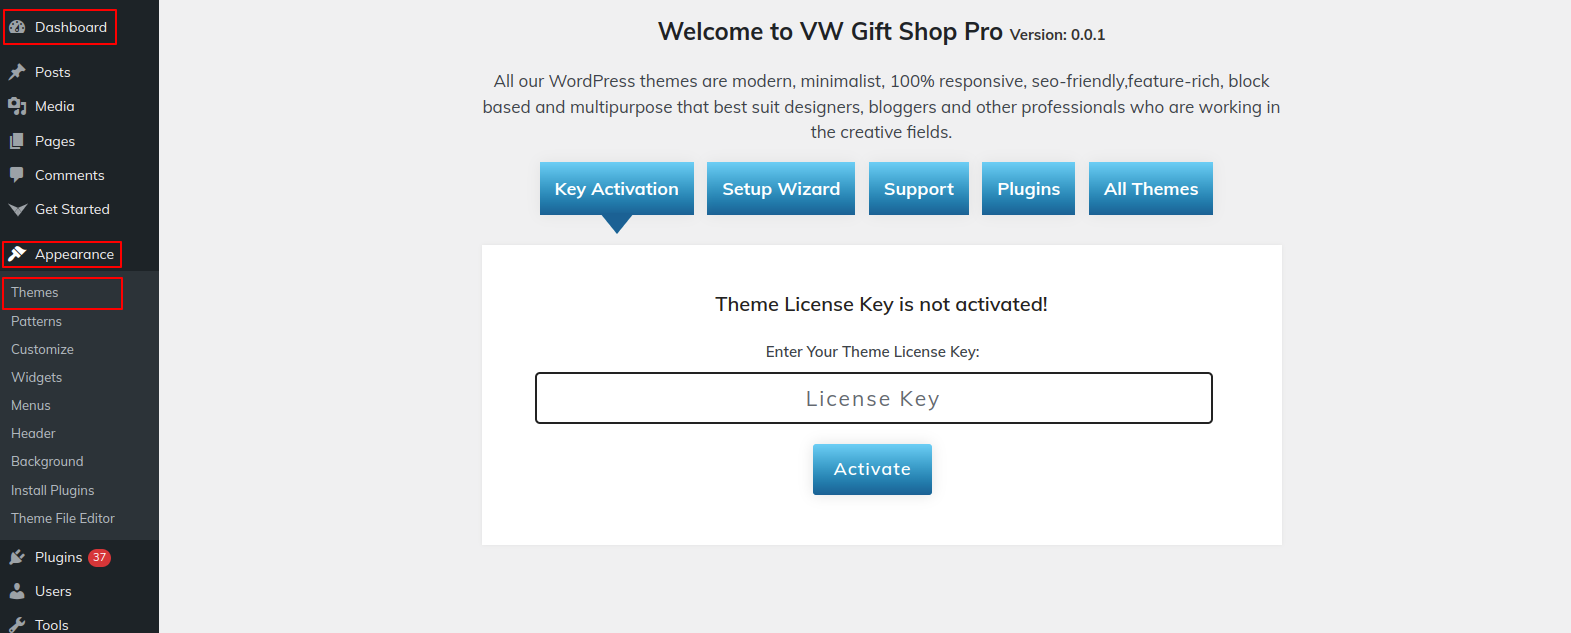
Task: Focus the License Key input field
Action: pos(873,398)
